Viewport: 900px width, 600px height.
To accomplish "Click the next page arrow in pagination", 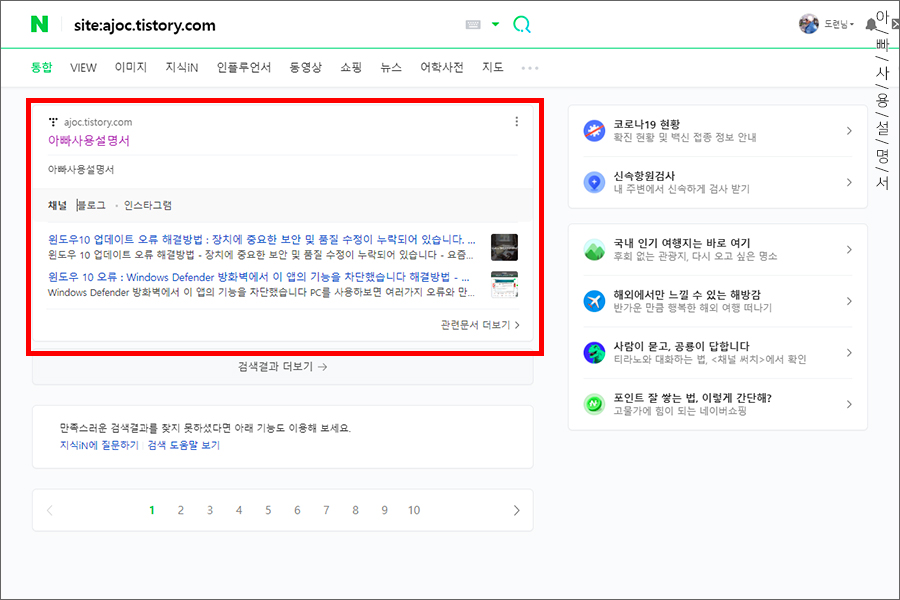I will [x=517, y=510].
